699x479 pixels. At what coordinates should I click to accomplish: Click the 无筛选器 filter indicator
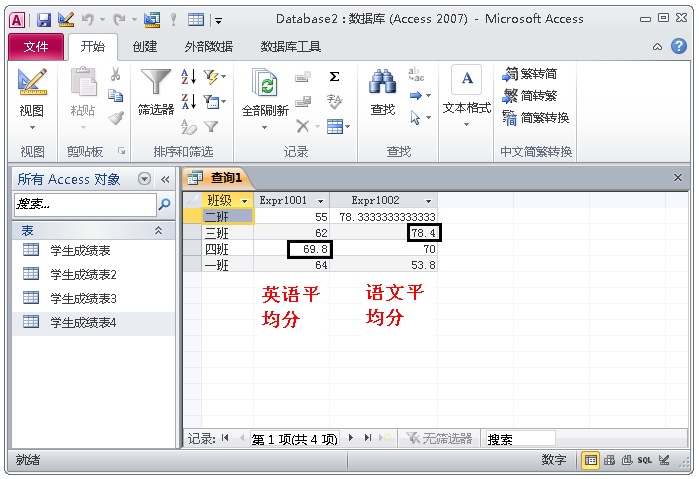point(440,439)
